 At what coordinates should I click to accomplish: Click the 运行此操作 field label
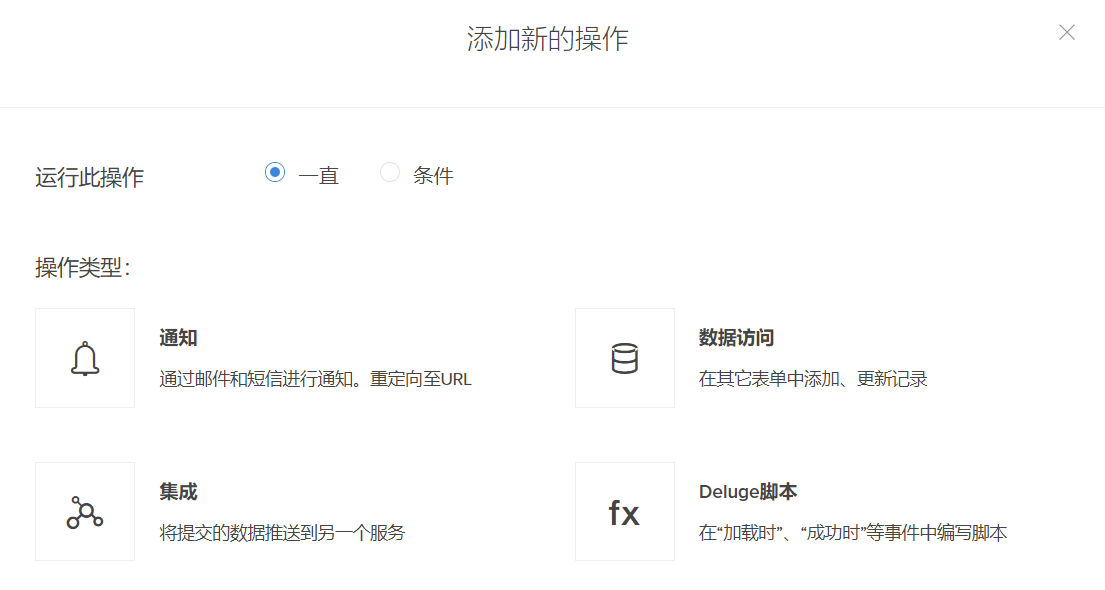[x=89, y=178]
